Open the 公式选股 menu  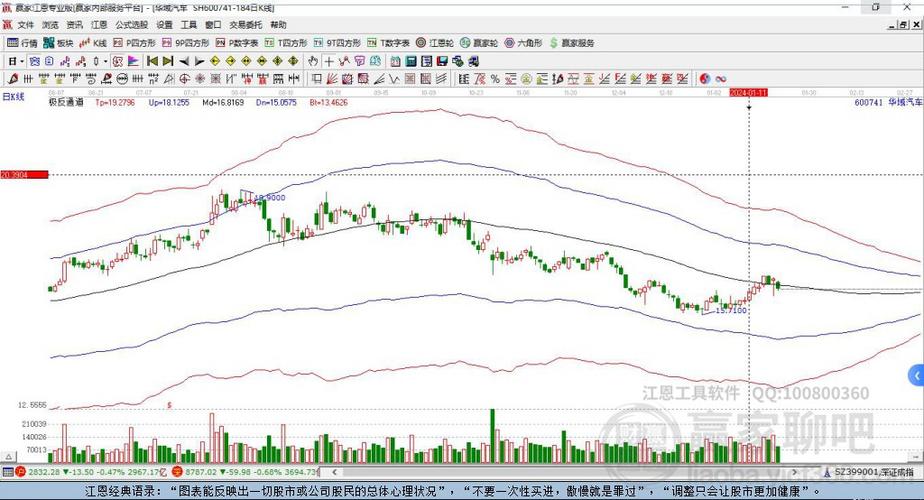tap(131, 25)
